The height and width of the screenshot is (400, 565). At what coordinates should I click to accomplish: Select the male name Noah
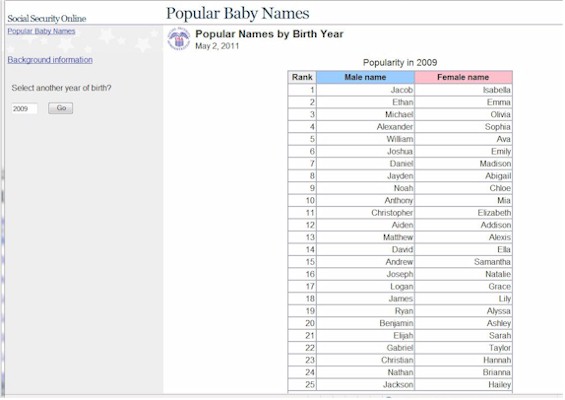coord(403,188)
